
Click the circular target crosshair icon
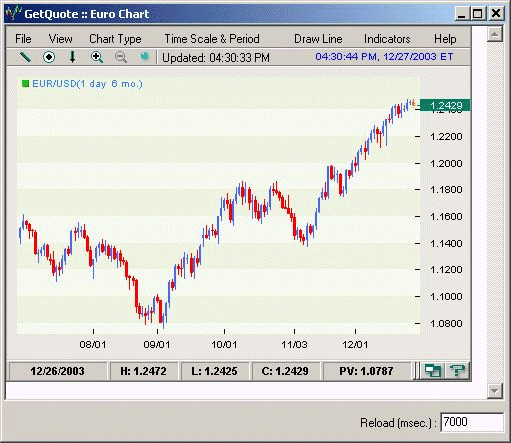(49, 57)
